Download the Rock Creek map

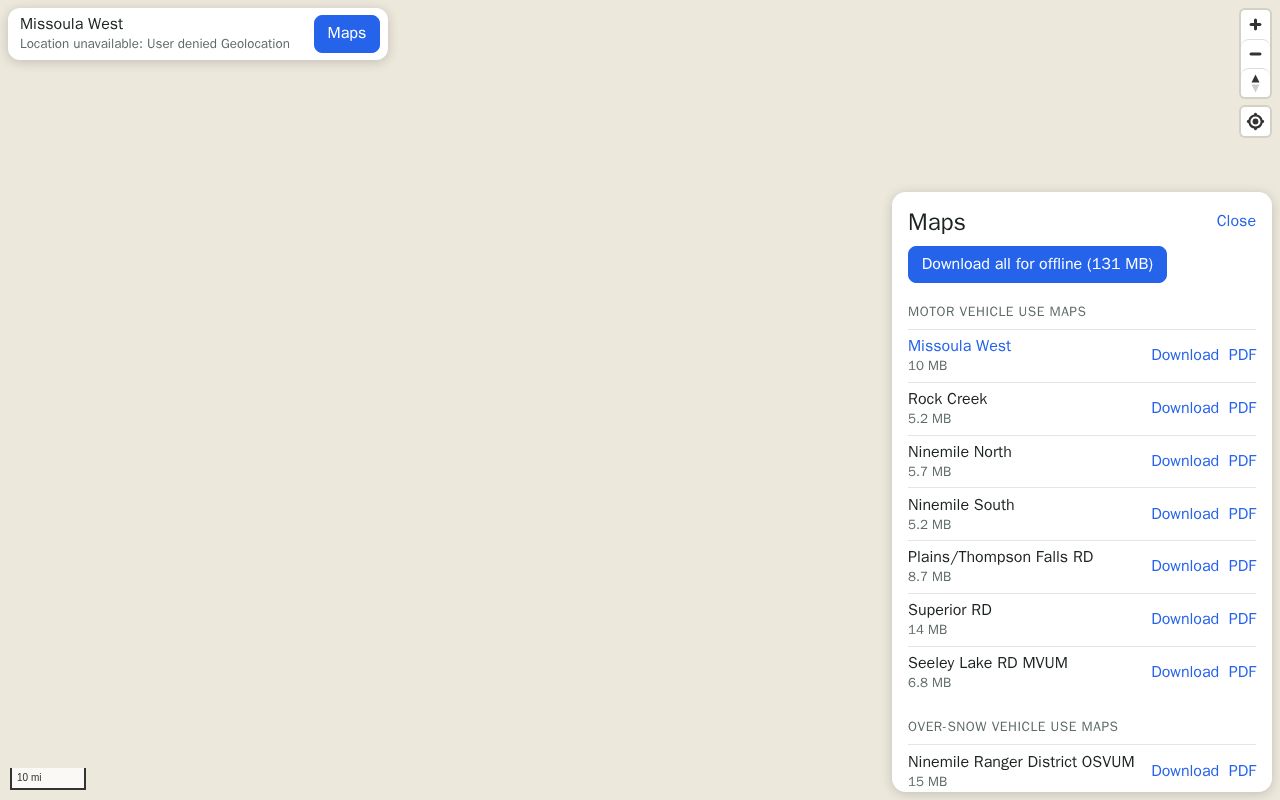coord(1185,408)
